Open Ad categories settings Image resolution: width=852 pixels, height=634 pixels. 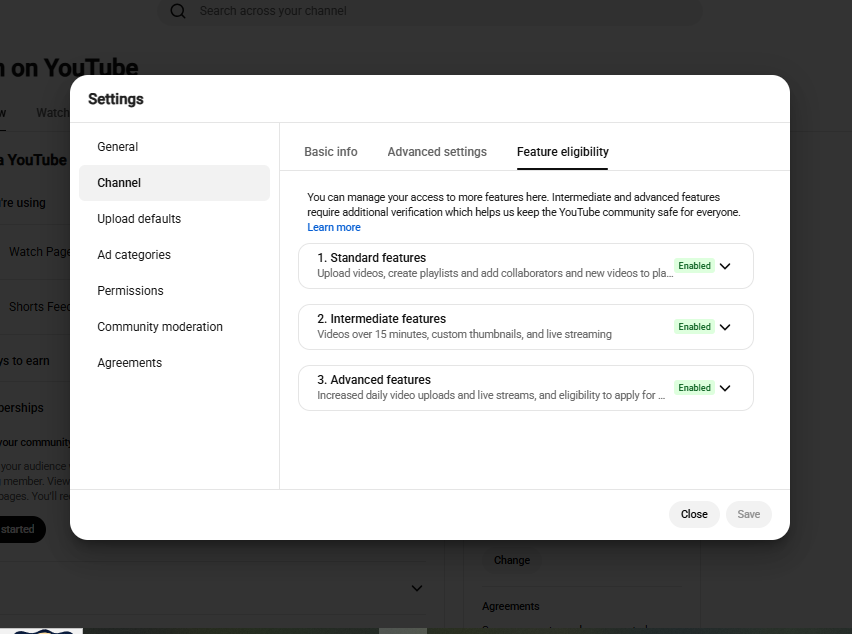[174, 254]
